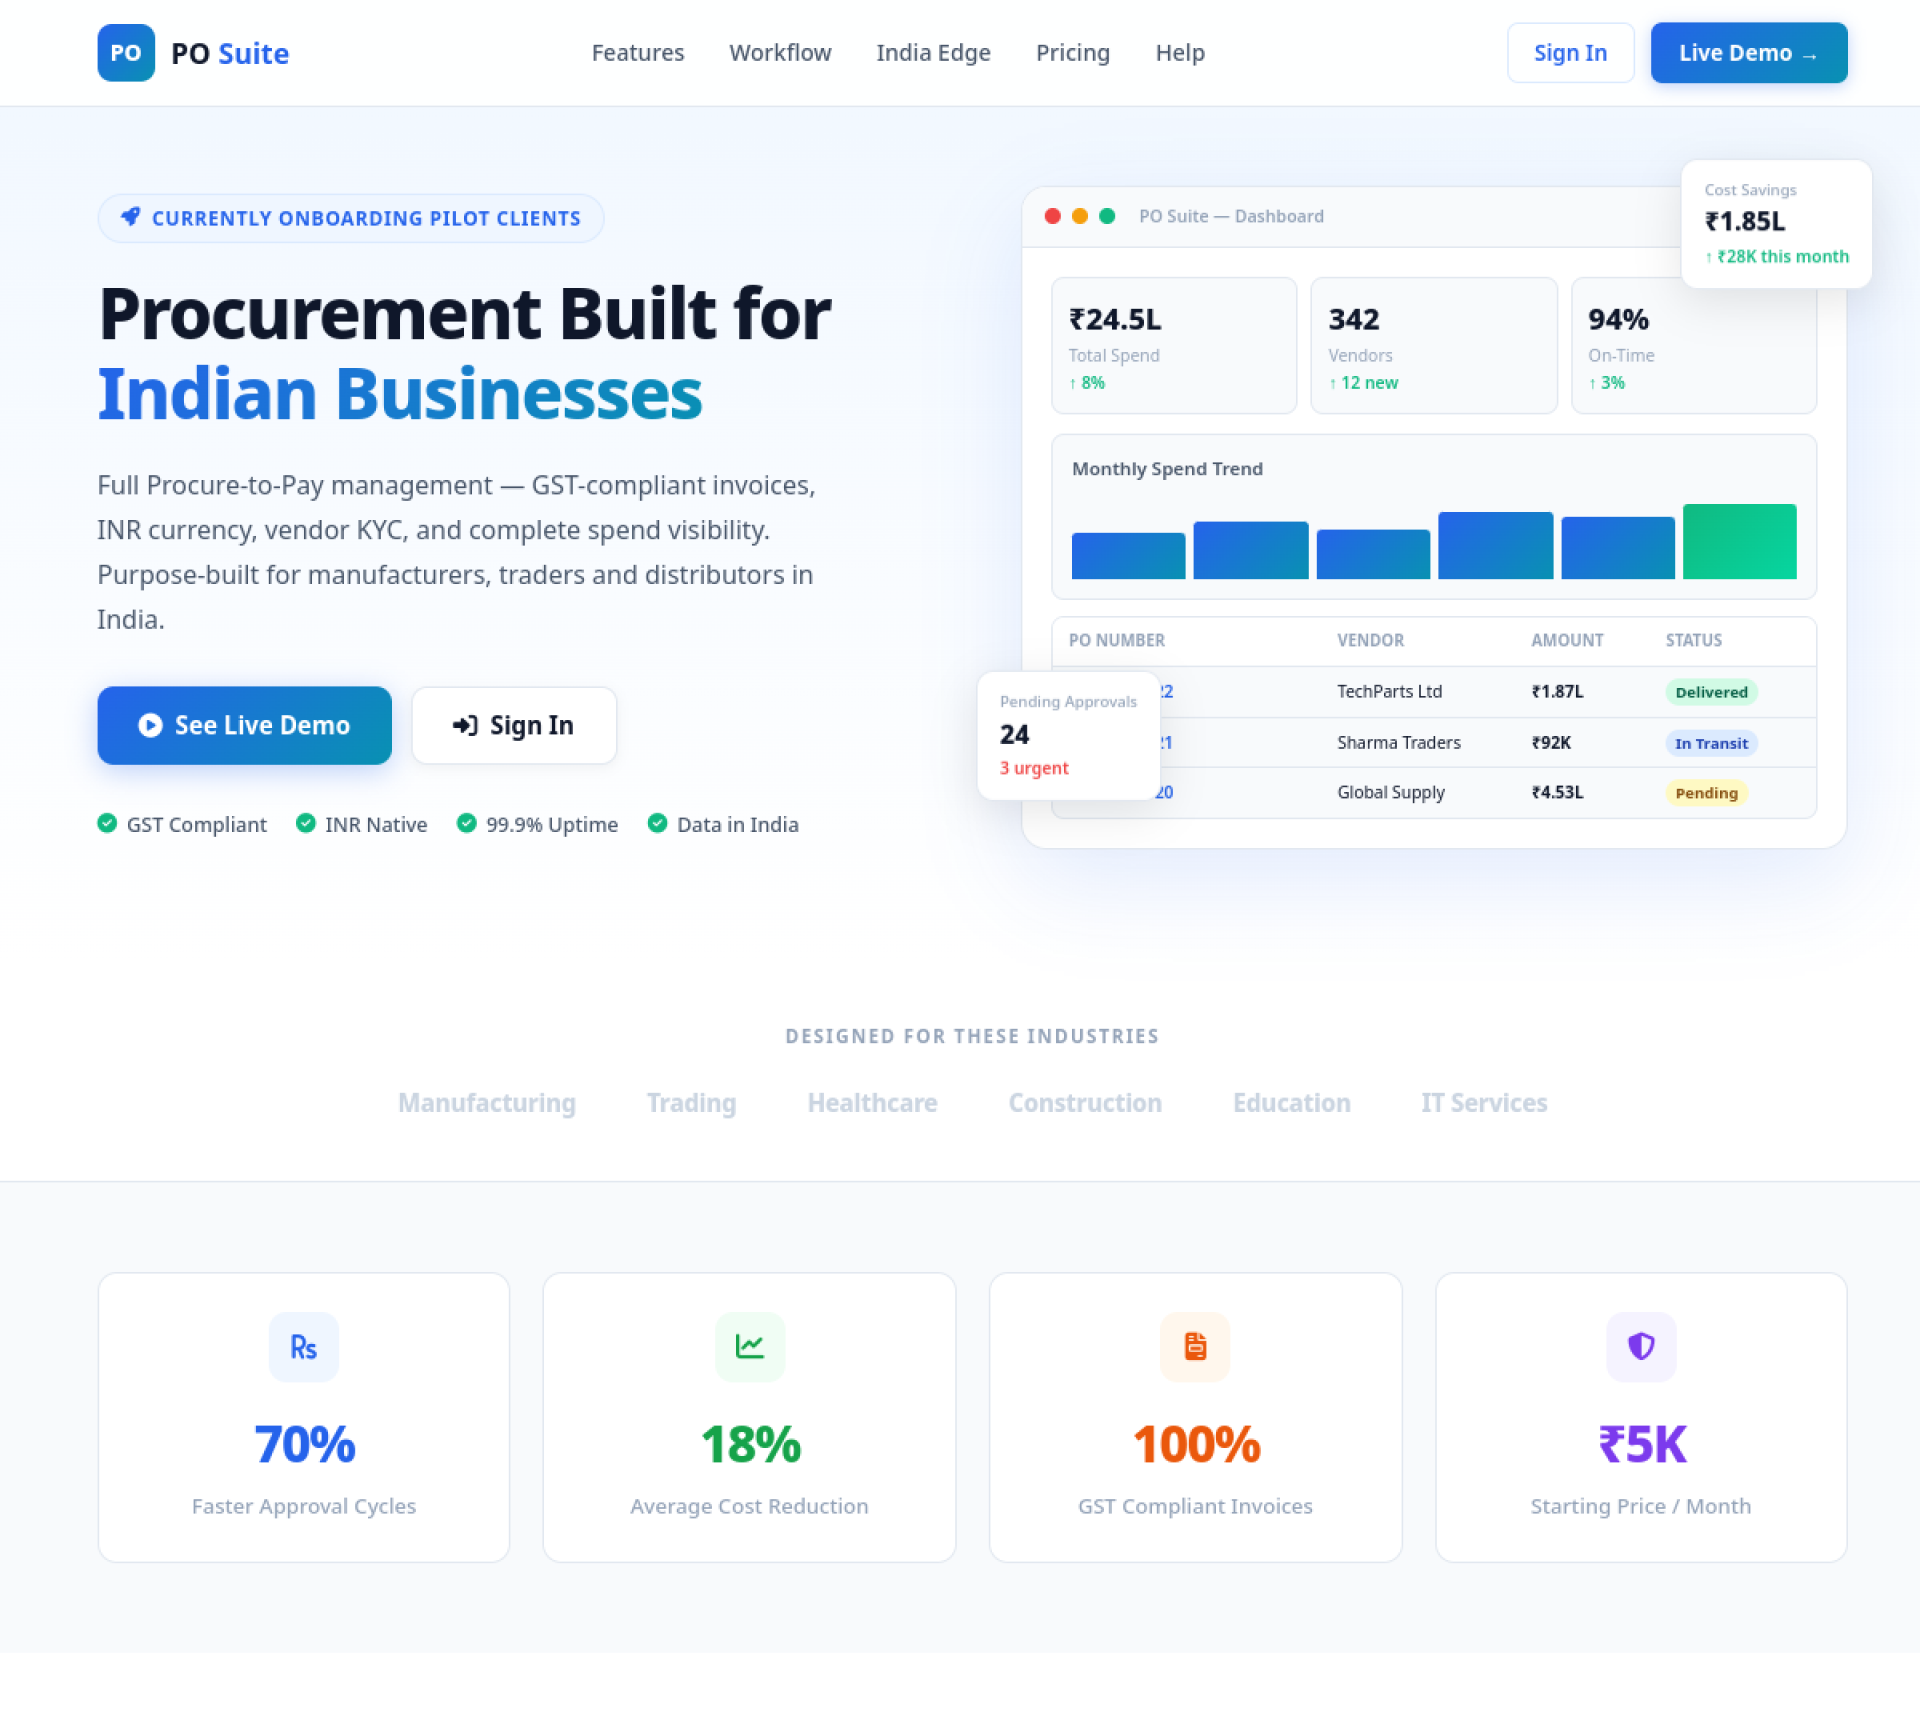Click the AMOUNT column header
The width and height of the screenshot is (1920, 1728).
pyautogui.click(x=1567, y=640)
